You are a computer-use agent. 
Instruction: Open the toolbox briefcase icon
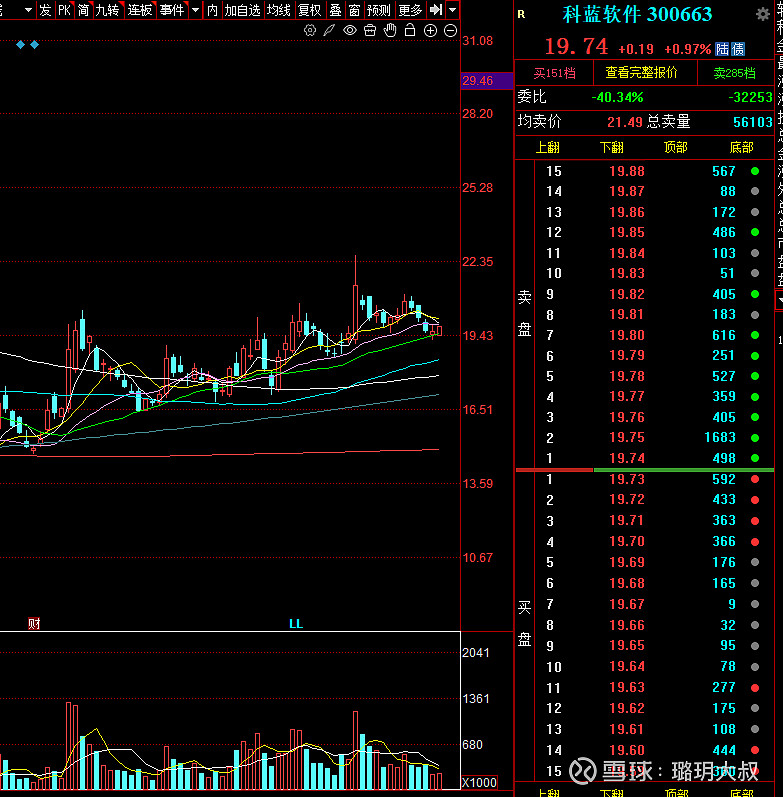[370, 30]
